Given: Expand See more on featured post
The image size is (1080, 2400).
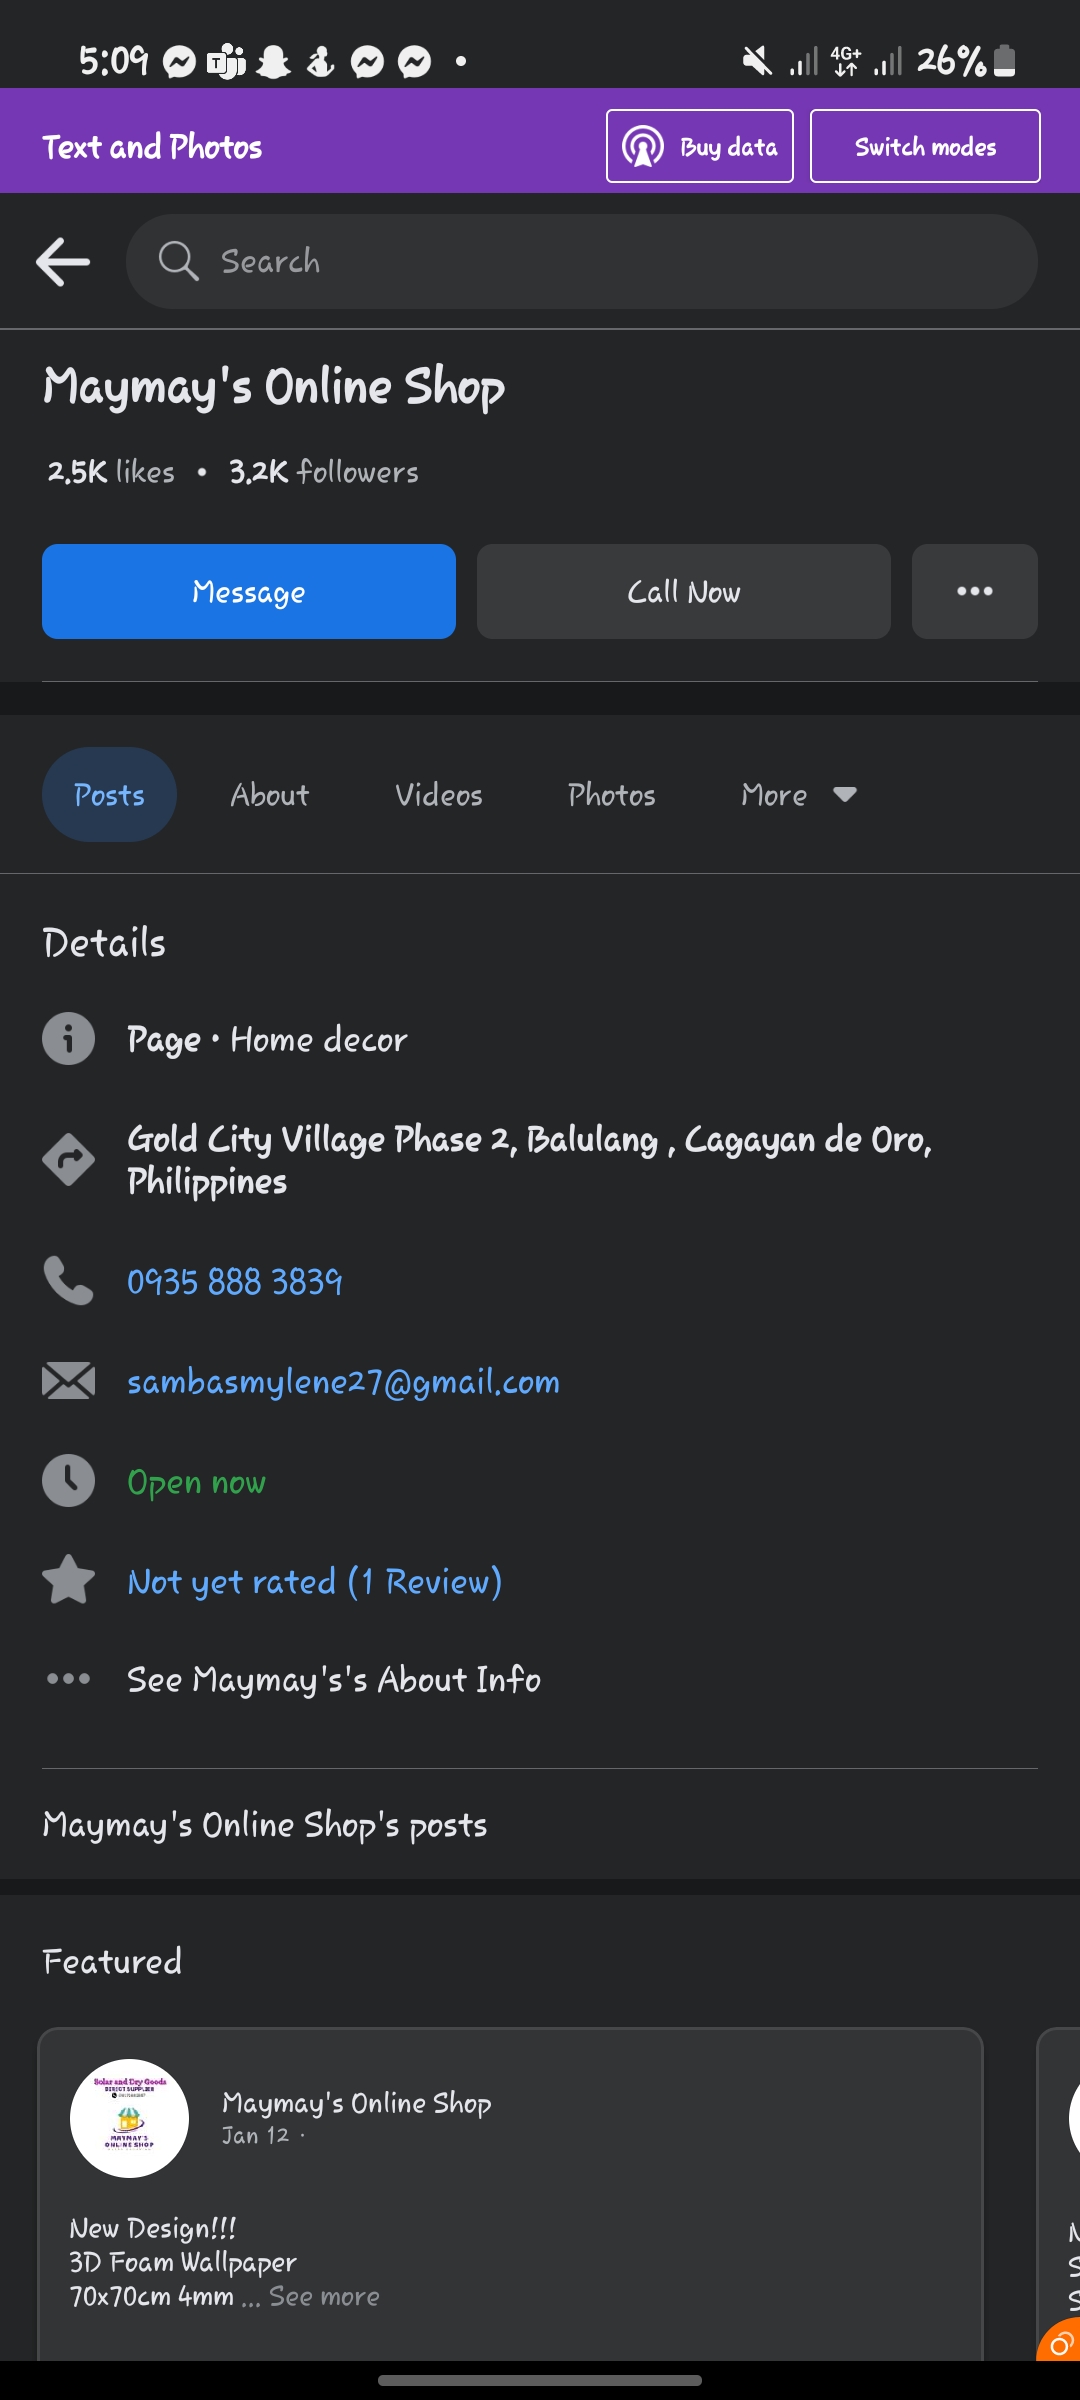Looking at the screenshot, I should (x=324, y=2296).
